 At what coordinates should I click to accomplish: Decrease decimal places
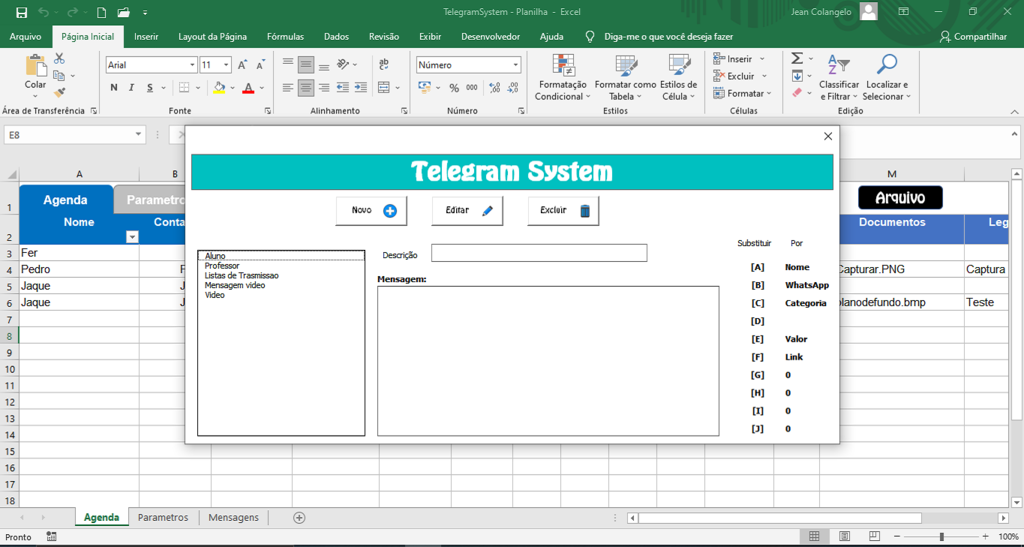click(513, 87)
